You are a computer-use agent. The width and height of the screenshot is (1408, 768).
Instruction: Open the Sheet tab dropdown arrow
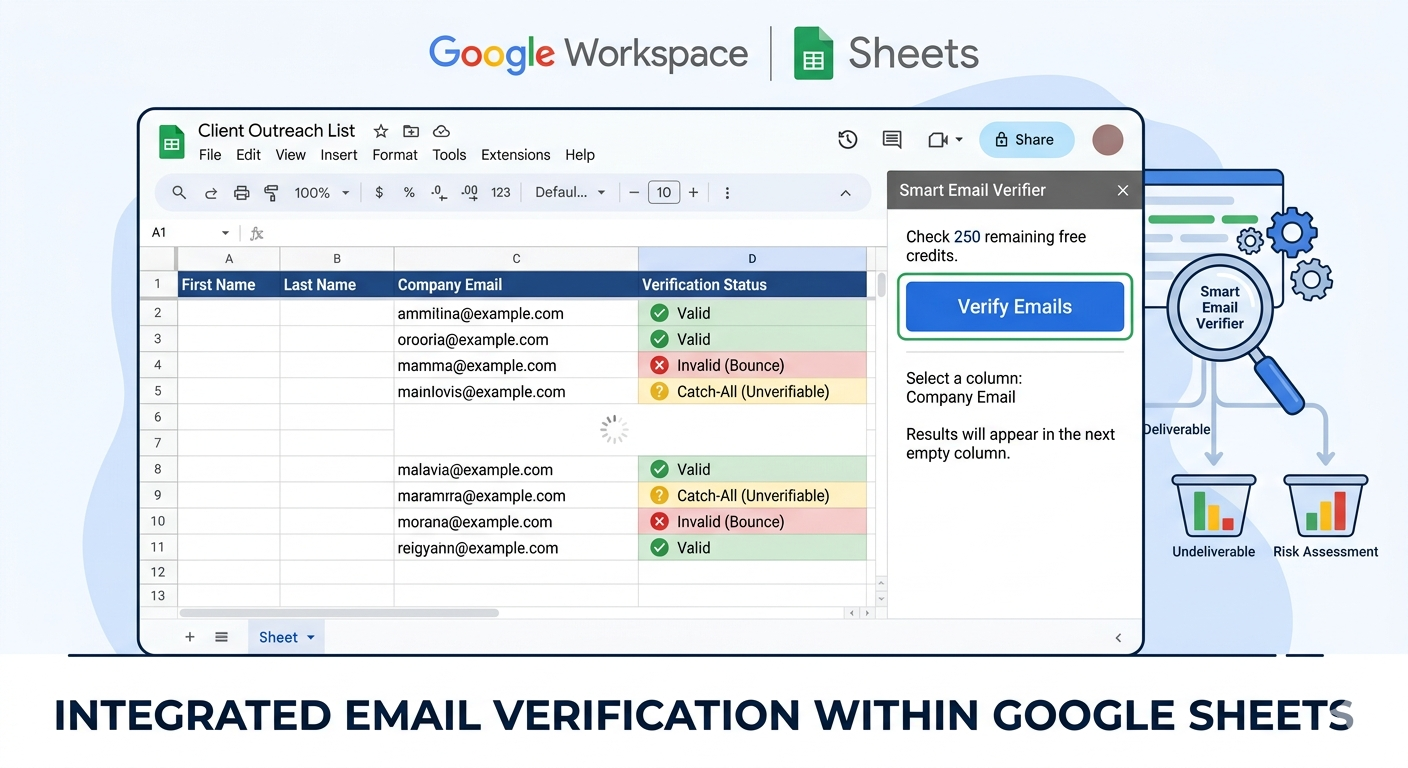pos(311,637)
